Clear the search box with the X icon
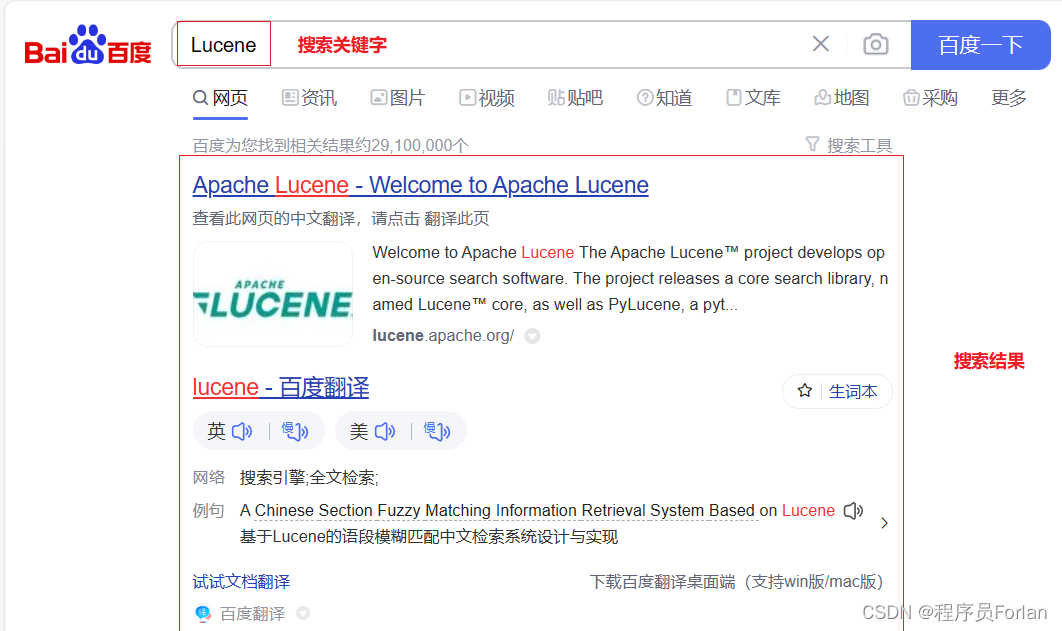Image resolution: width=1062 pixels, height=631 pixels. click(x=821, y=44)
